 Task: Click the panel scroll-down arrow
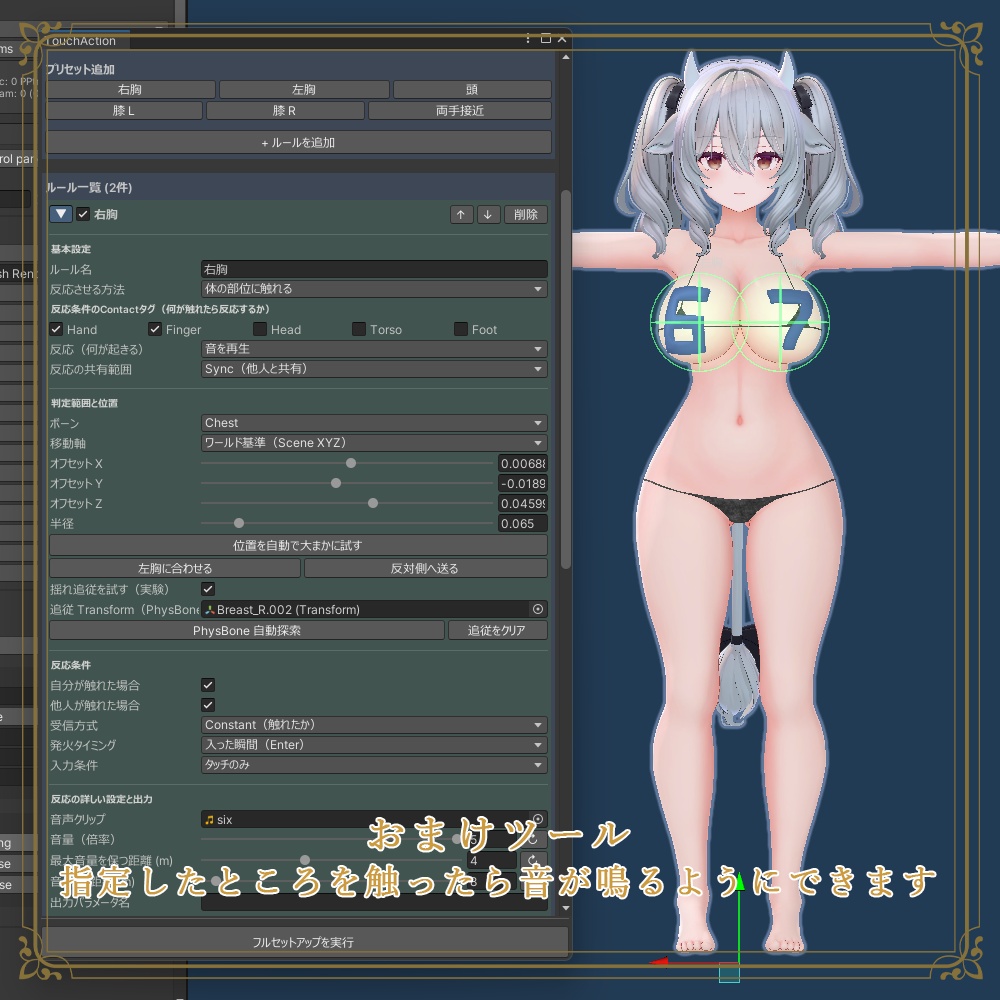566,908
